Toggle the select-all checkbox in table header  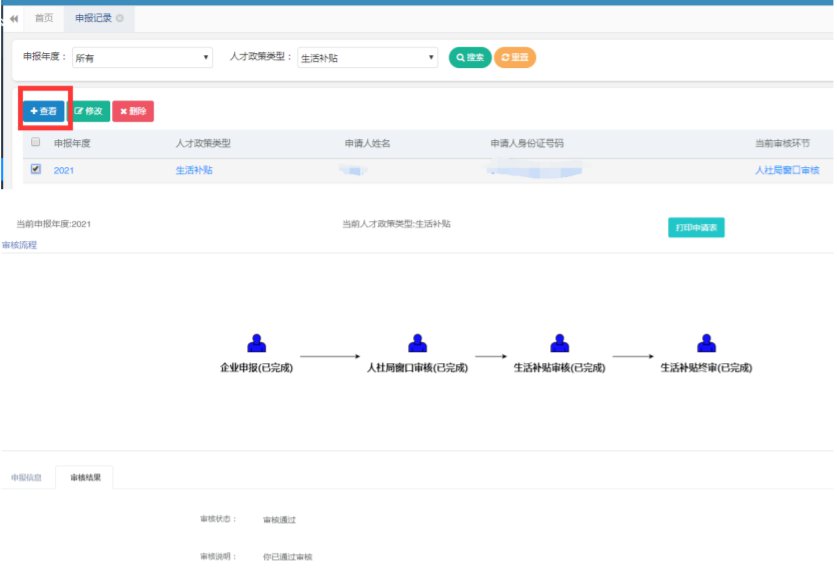(x=36, y=143)
